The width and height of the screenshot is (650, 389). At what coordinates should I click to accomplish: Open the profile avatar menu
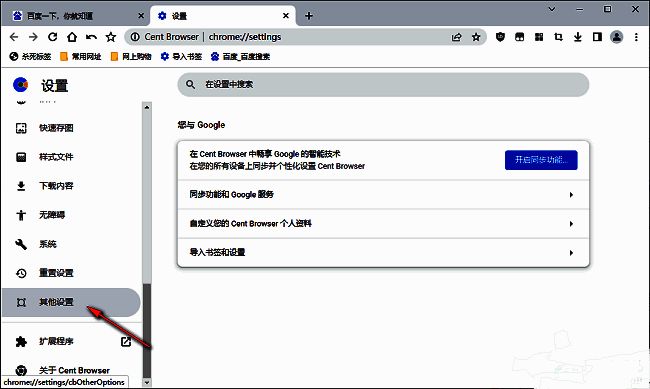(617, 37)
